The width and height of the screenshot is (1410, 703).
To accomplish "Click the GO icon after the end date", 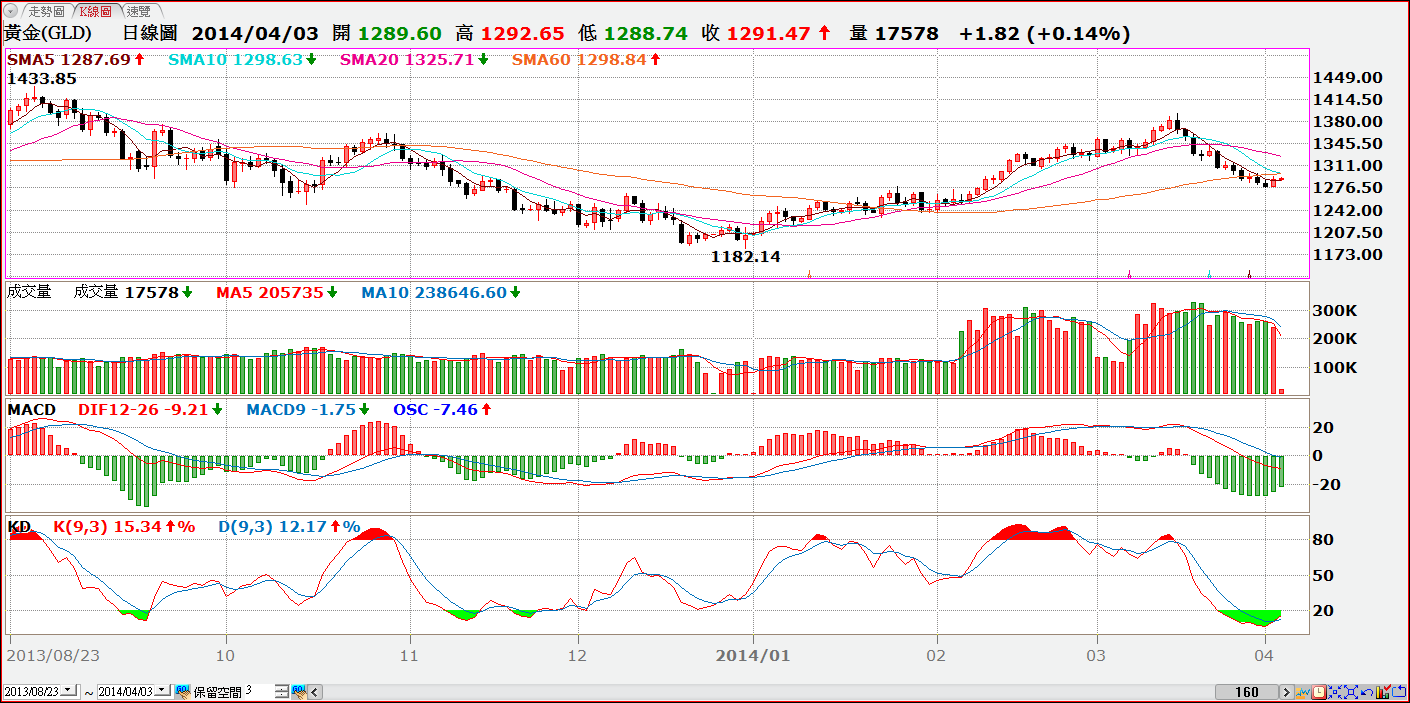I will click(183, 691).
